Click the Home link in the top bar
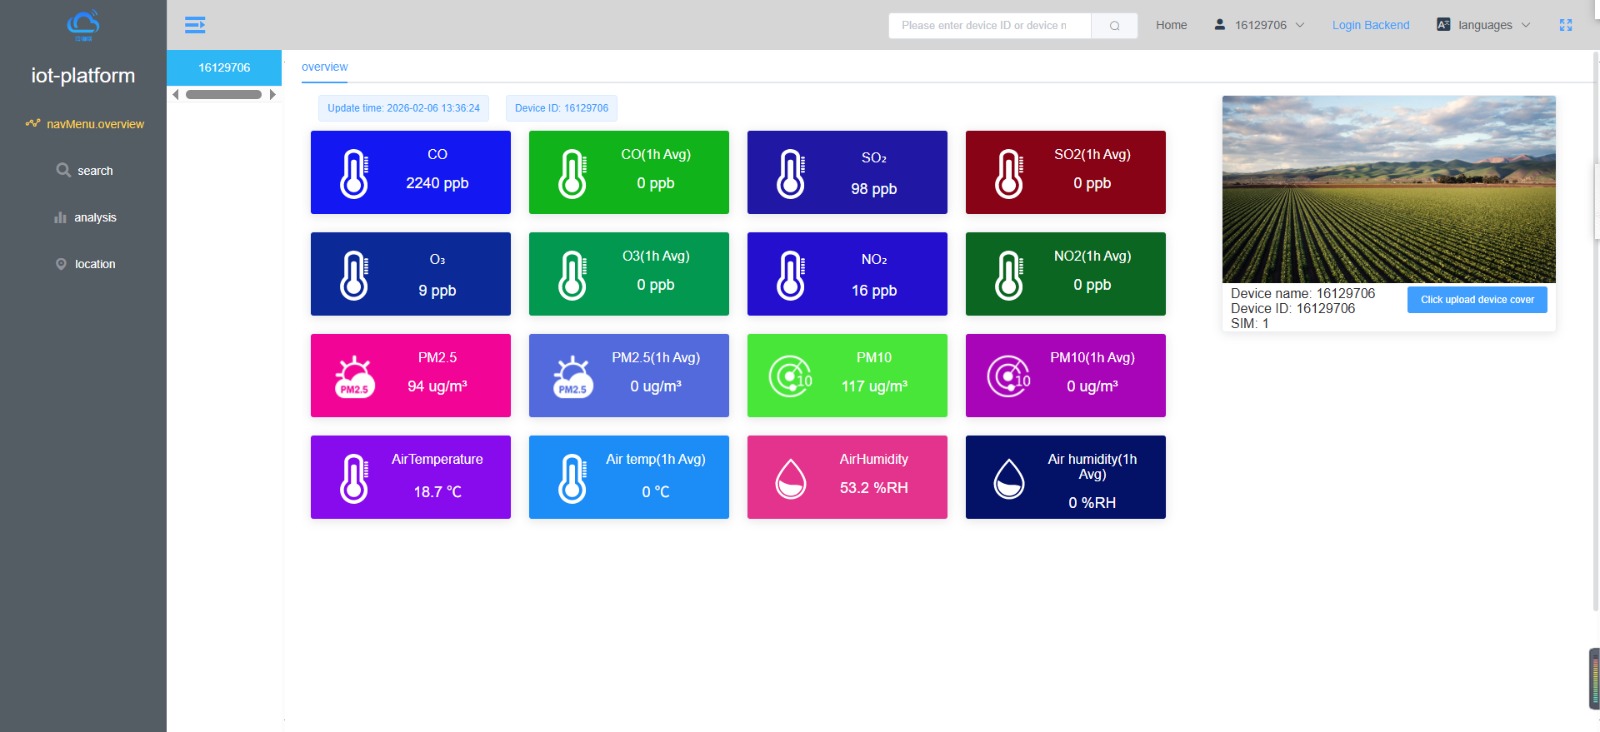Image resolution: width=1600 pixels, height=732 pixels. (x=1171, y=25)
